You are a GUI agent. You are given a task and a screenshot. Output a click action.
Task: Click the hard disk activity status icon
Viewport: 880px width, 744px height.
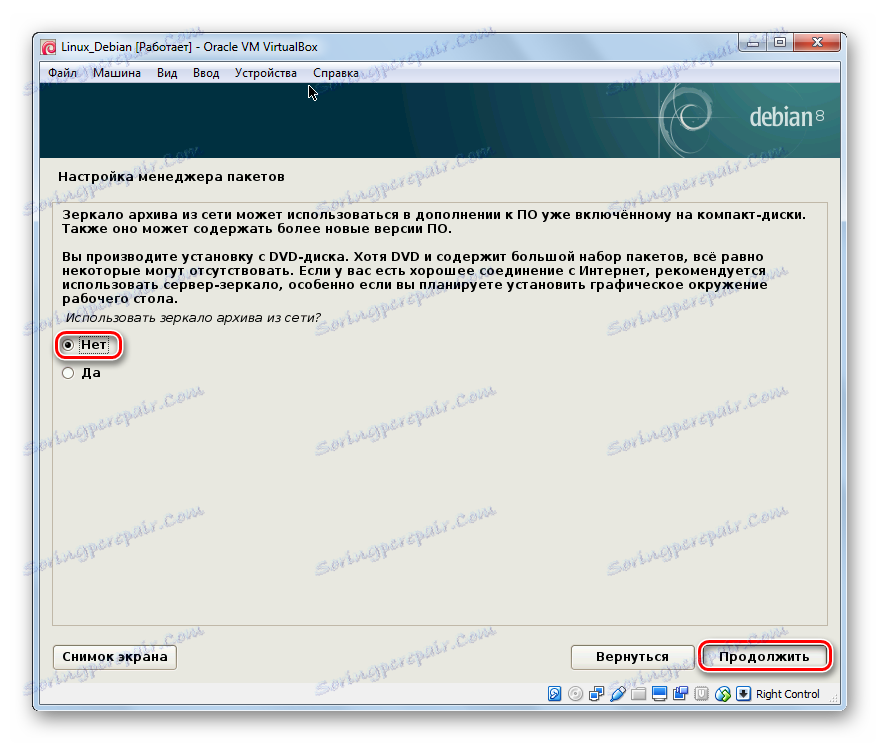click(x=554, y=694)
